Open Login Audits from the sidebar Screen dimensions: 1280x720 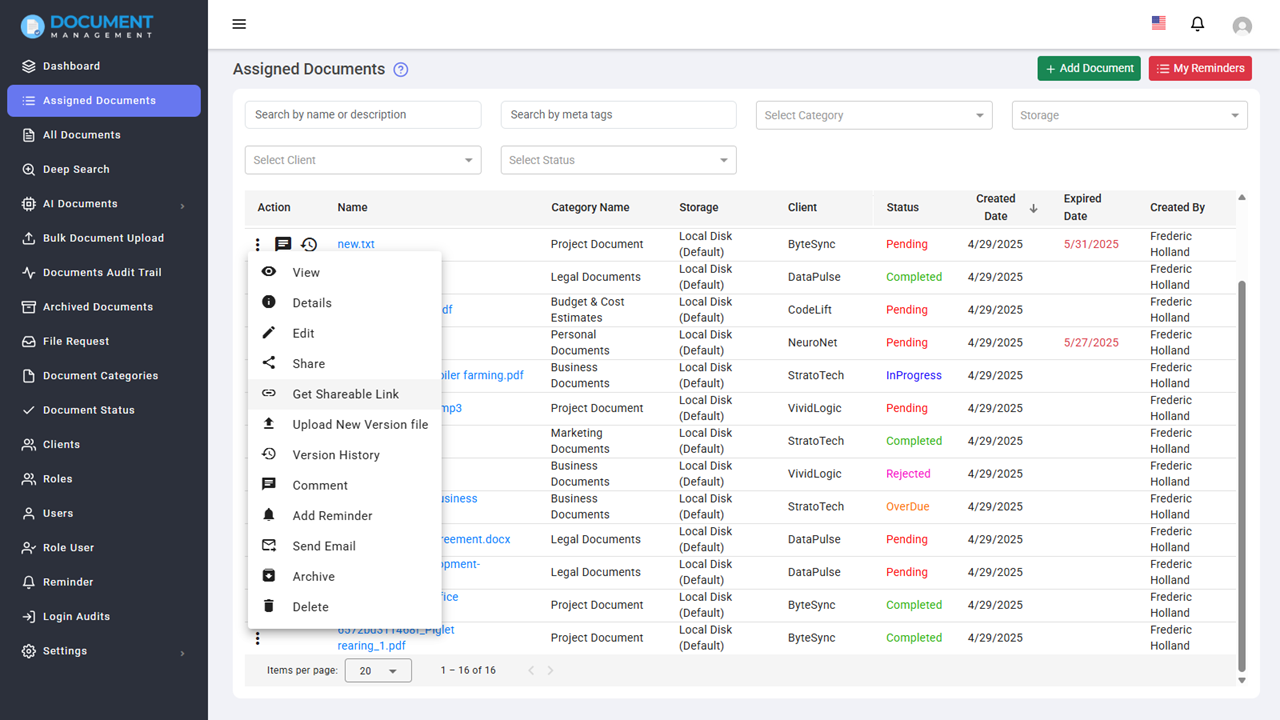[x=77, y=616]
